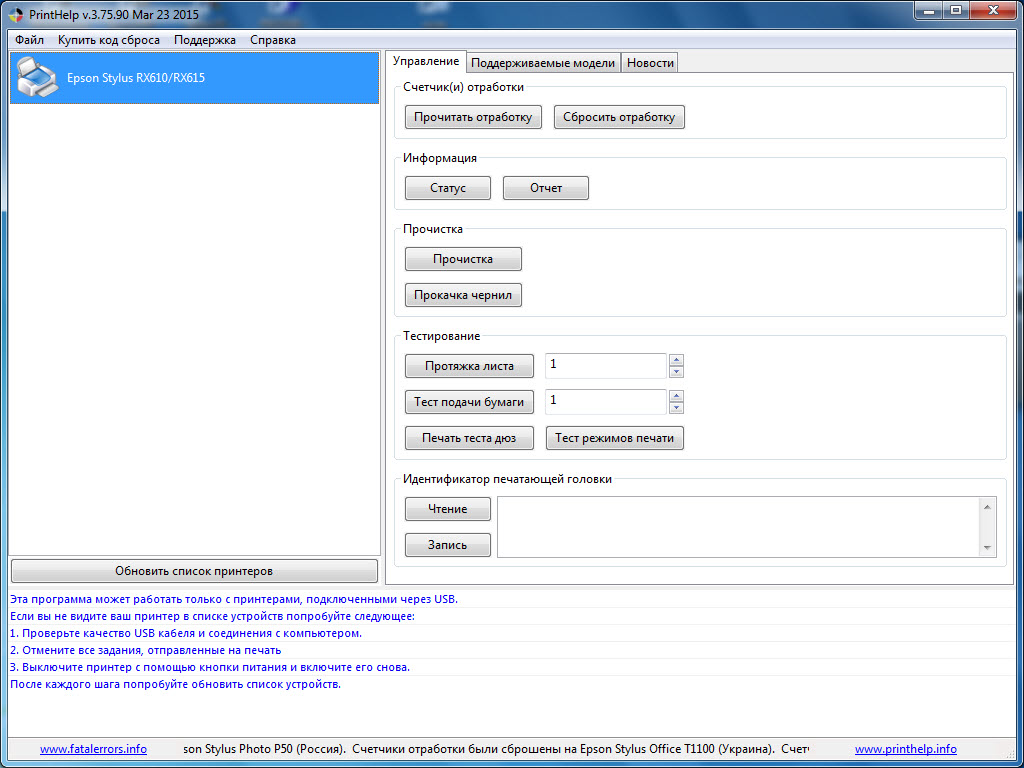Open the www.printhelp.info link

pos(906,749)
